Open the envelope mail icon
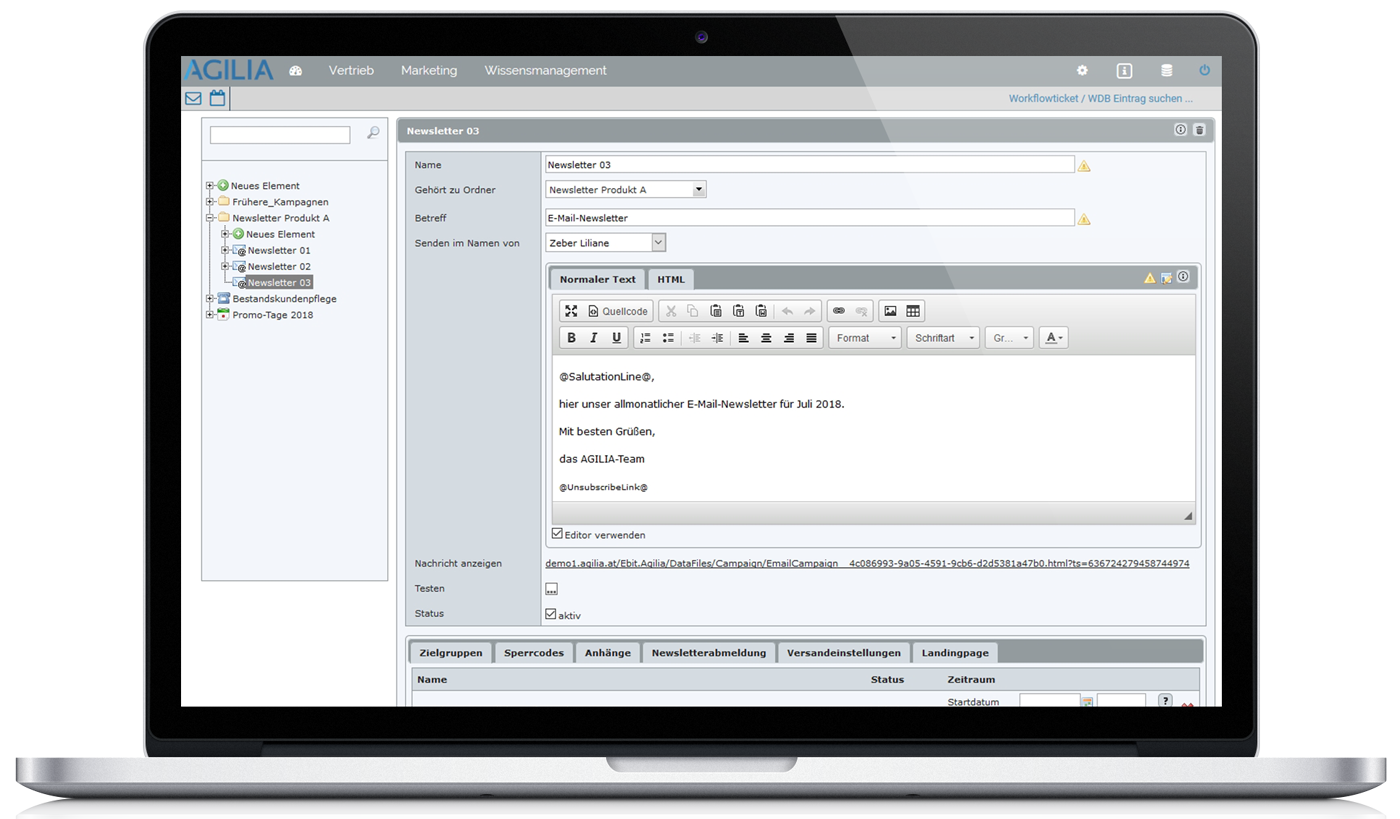The image size is (1400, 819). pyautogui.click(x=193, y=98)
